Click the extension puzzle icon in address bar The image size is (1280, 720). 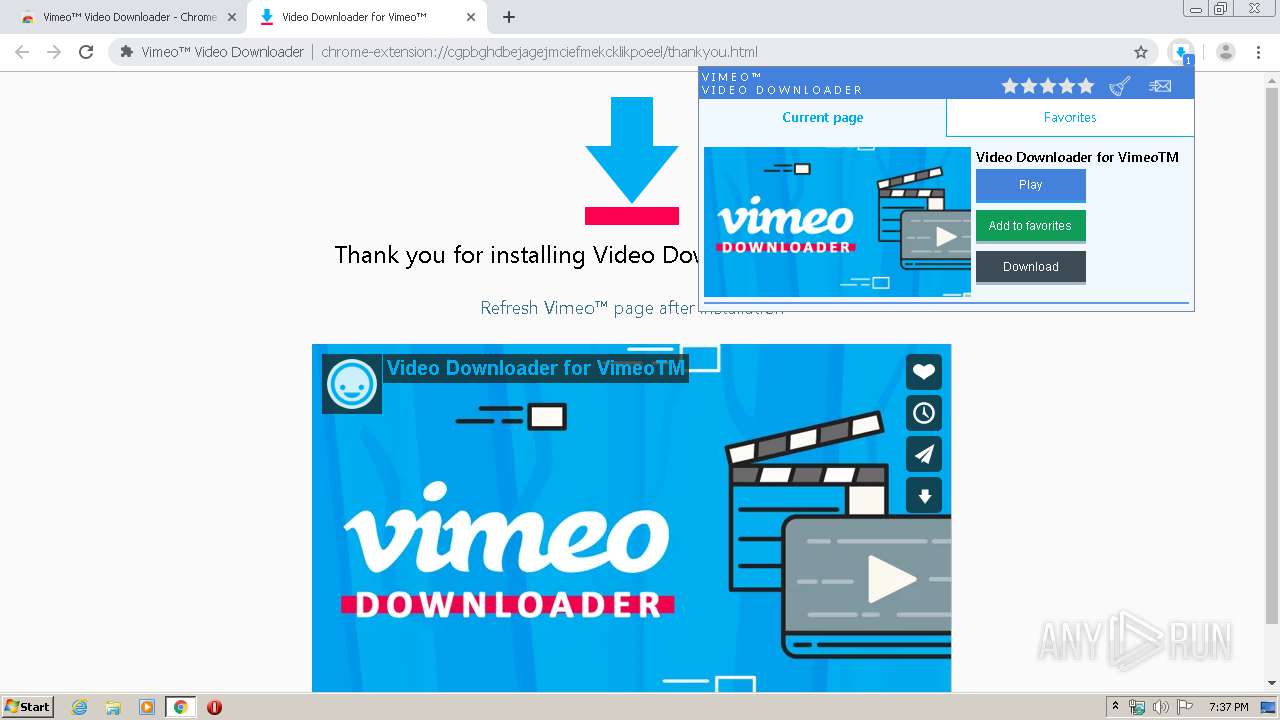click(x=126, y=52)
